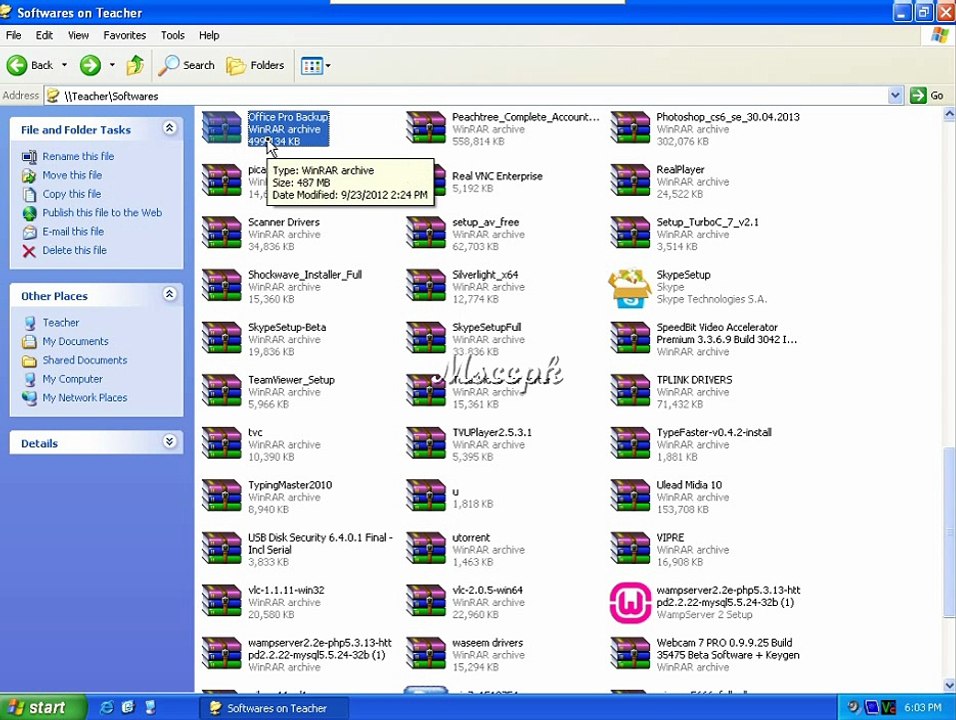Open the Help menu
This screenshot has height=720, width=956.
[x=209, y=35]
